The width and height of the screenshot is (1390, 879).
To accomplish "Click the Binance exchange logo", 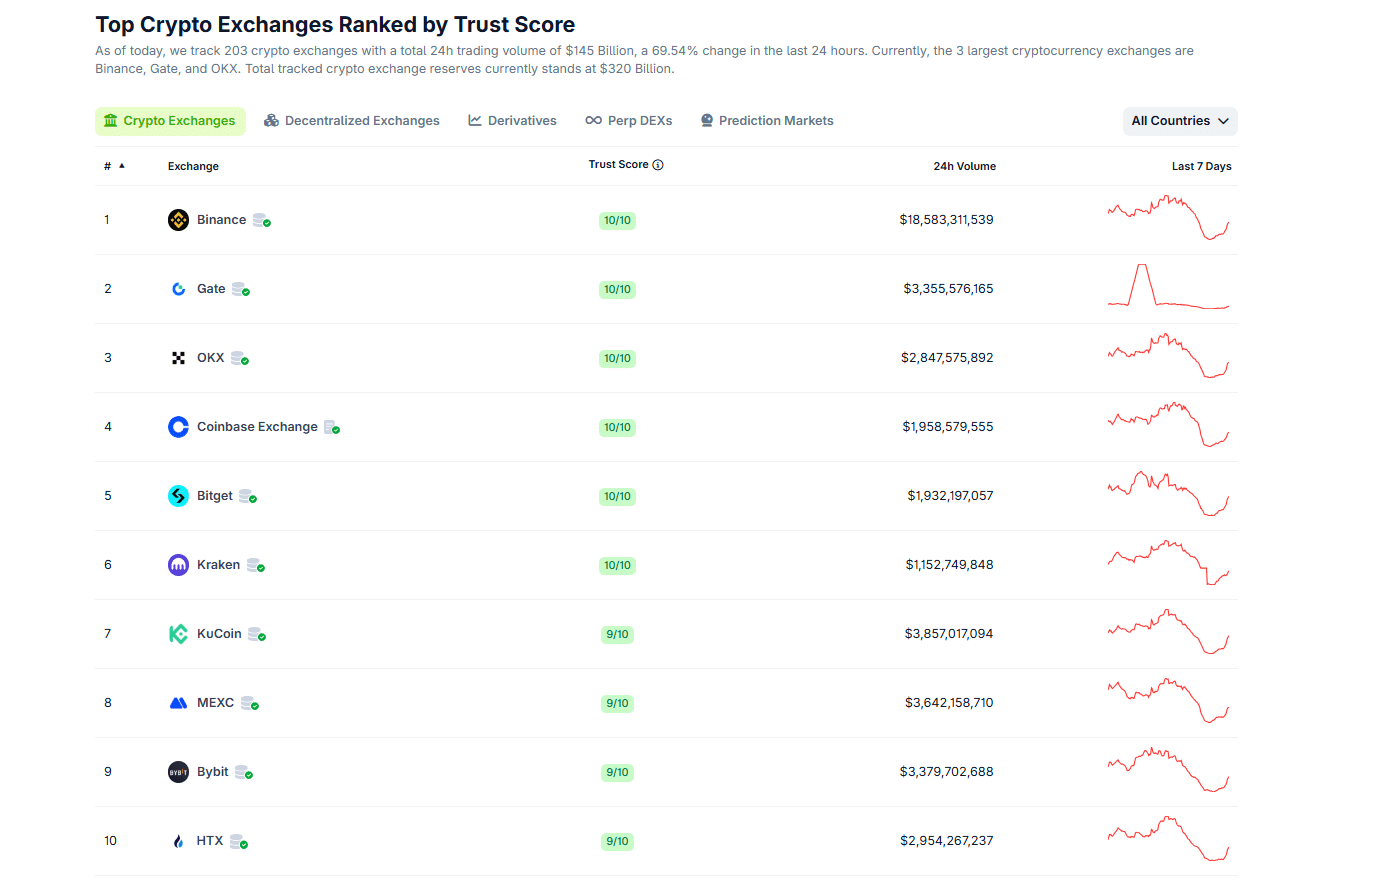I will tap(178, 219).
